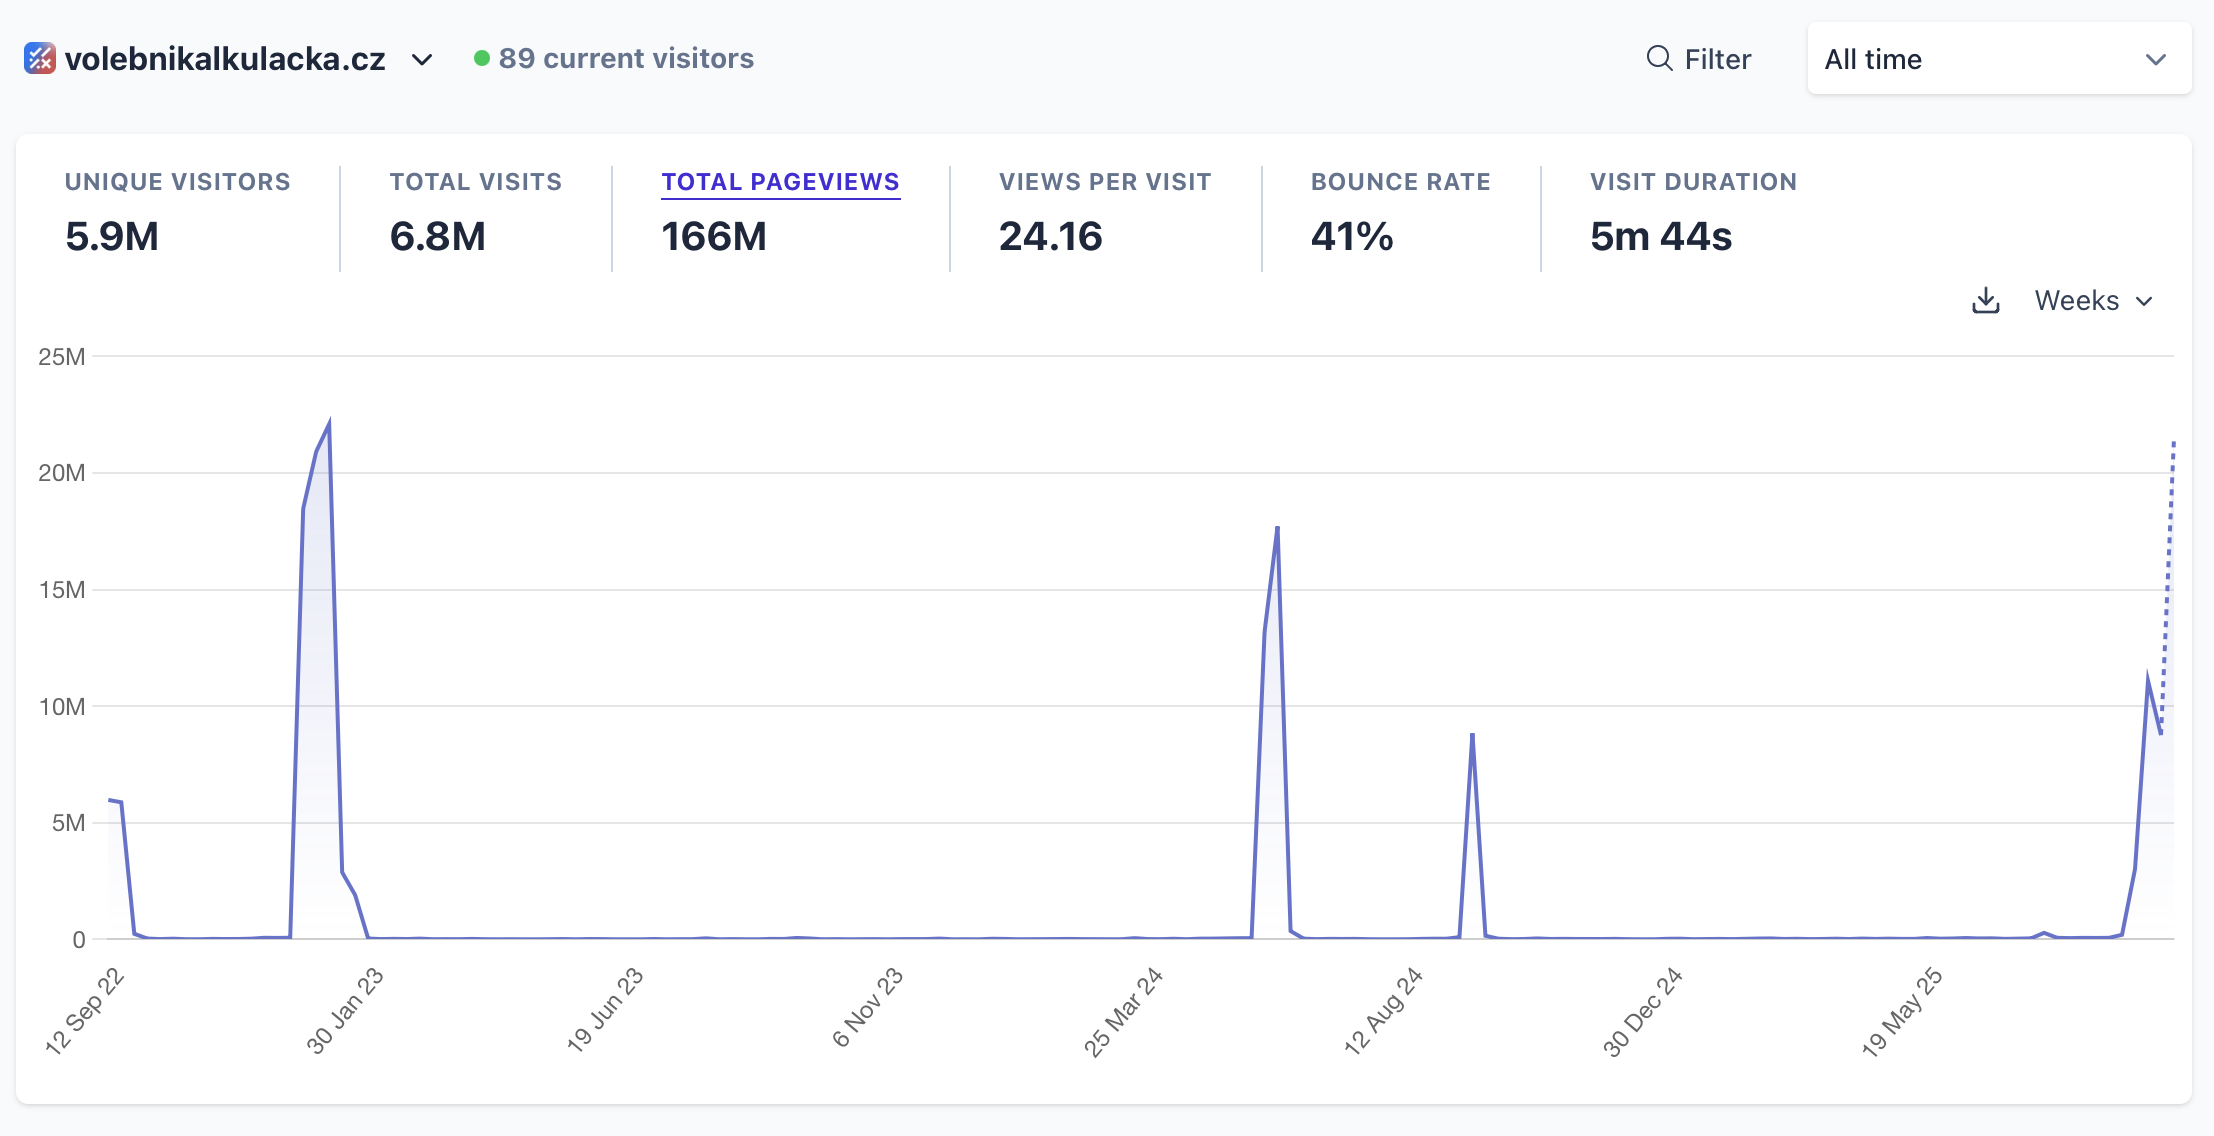Open the 89 current visitors link
The width and height of the screenshot is (2214, 1136).
click(x=626, y=59)
